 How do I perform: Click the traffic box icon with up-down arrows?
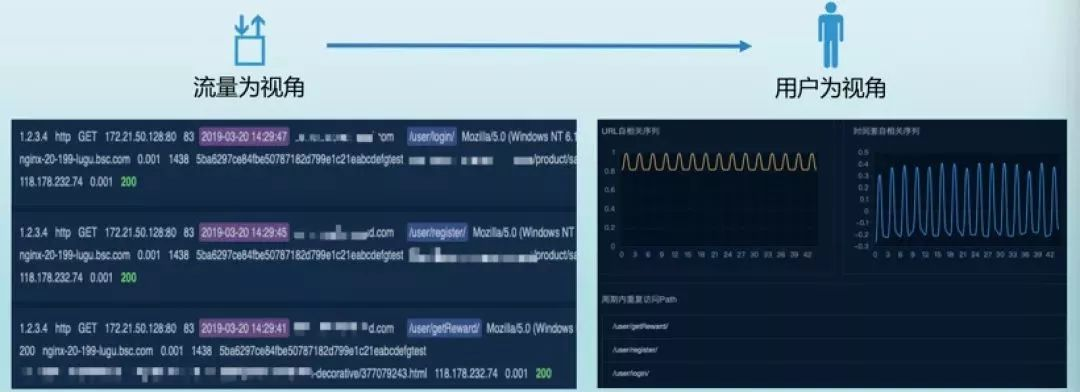[x=250, y=41]
